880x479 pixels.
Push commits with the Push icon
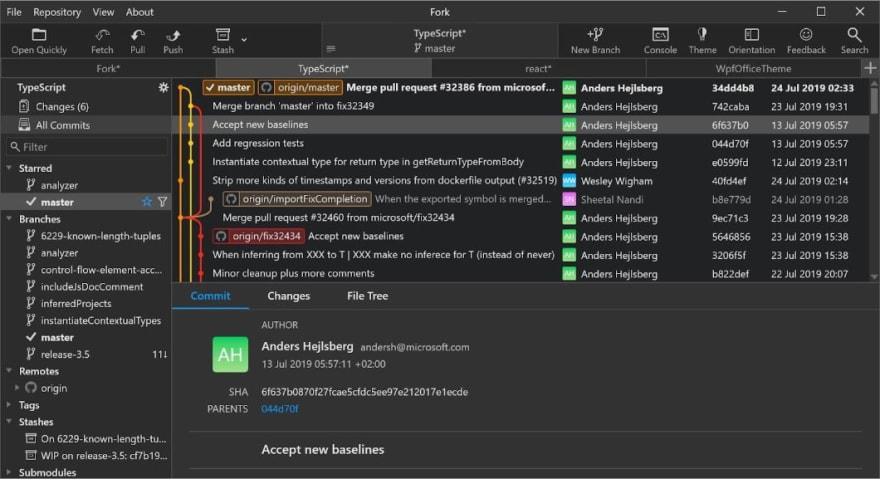173,42
